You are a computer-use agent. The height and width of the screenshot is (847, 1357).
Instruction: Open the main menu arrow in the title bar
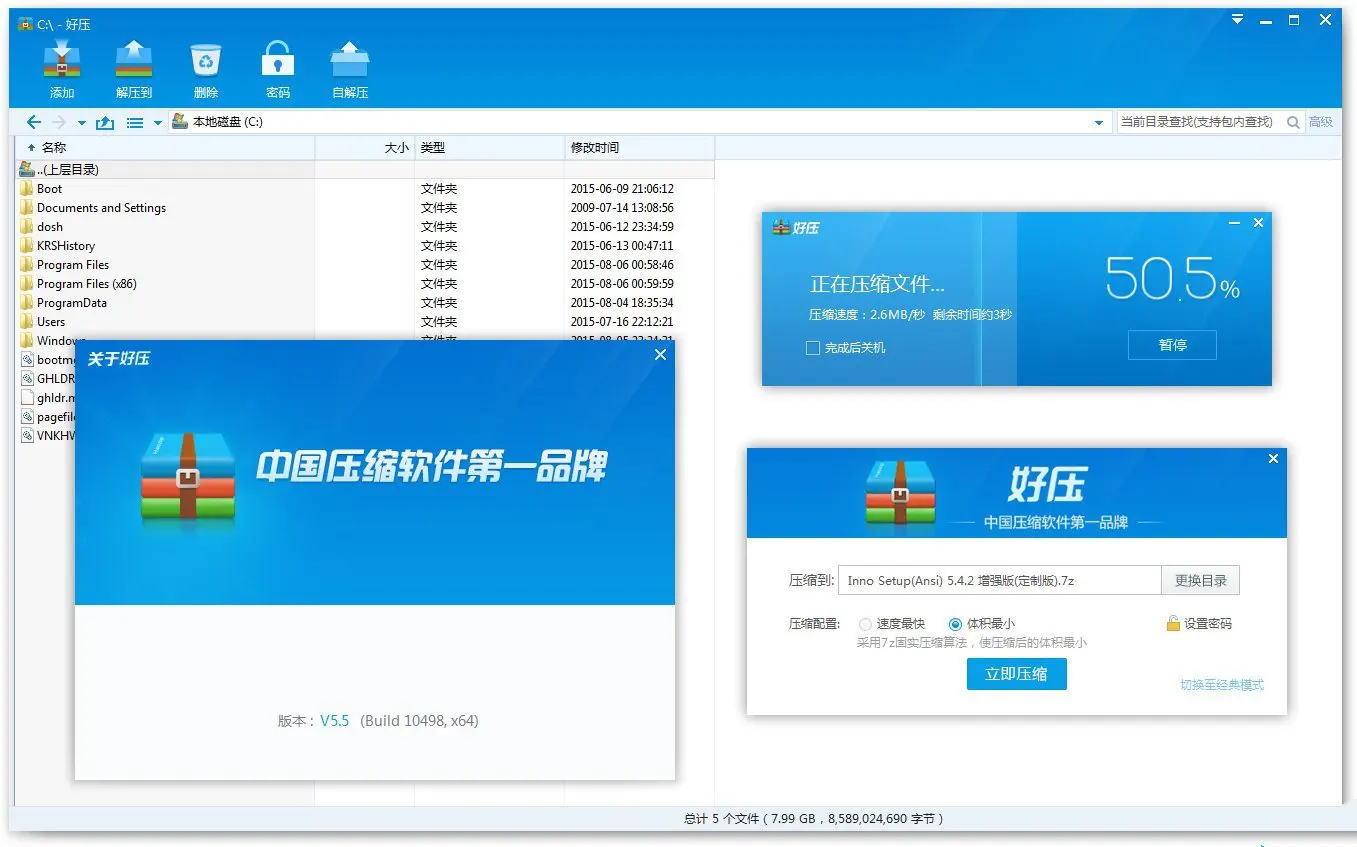tap(1236, 19)
